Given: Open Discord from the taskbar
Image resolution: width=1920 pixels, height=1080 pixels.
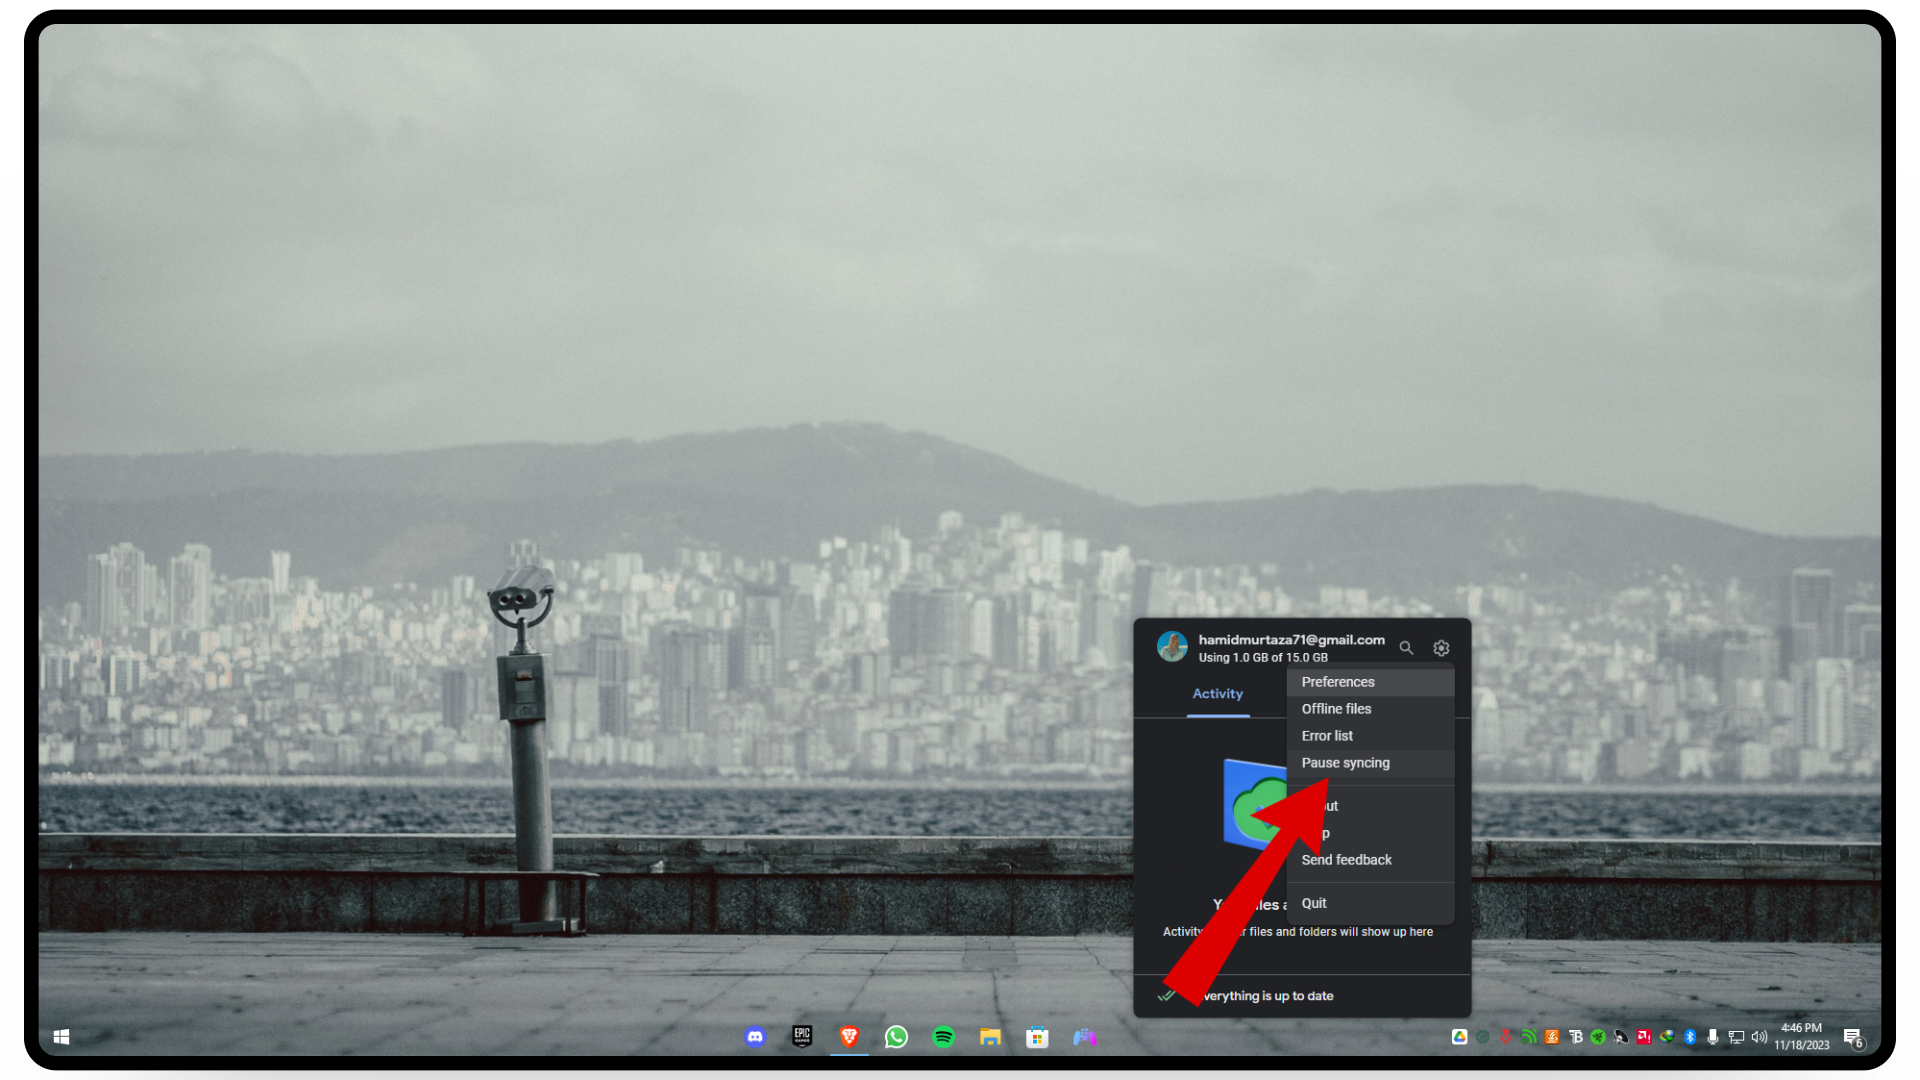Looking at the screenshot, I should [x=755, y=1037].
